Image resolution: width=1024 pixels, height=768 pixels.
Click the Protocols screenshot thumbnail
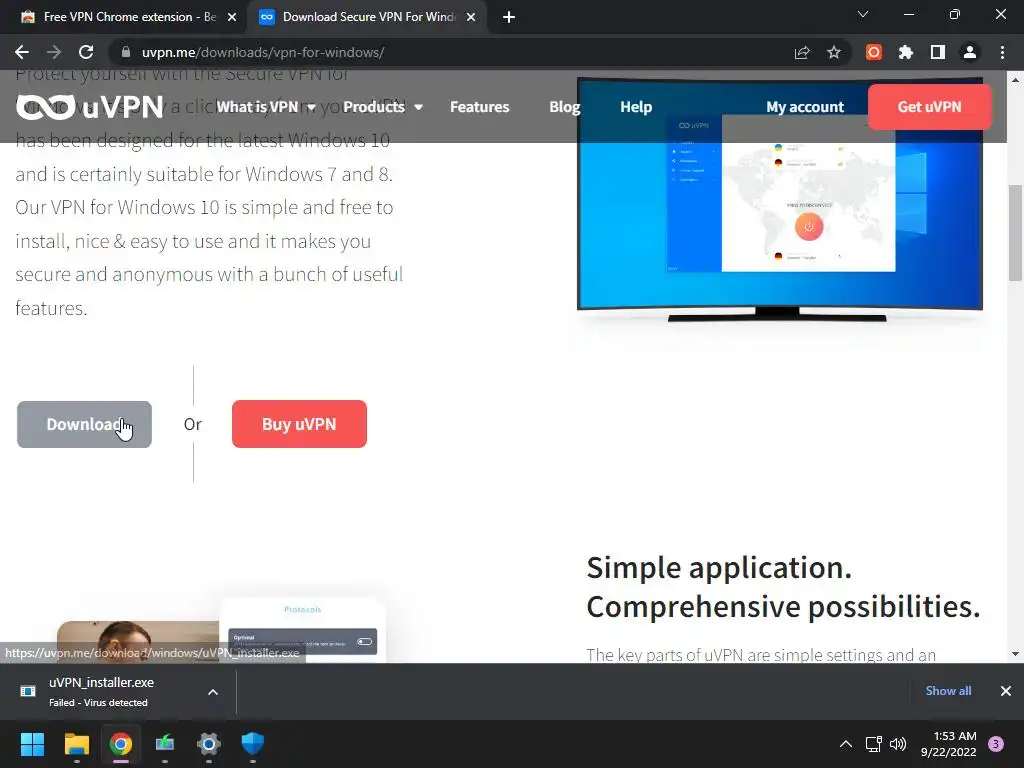[x=302, y=630]
